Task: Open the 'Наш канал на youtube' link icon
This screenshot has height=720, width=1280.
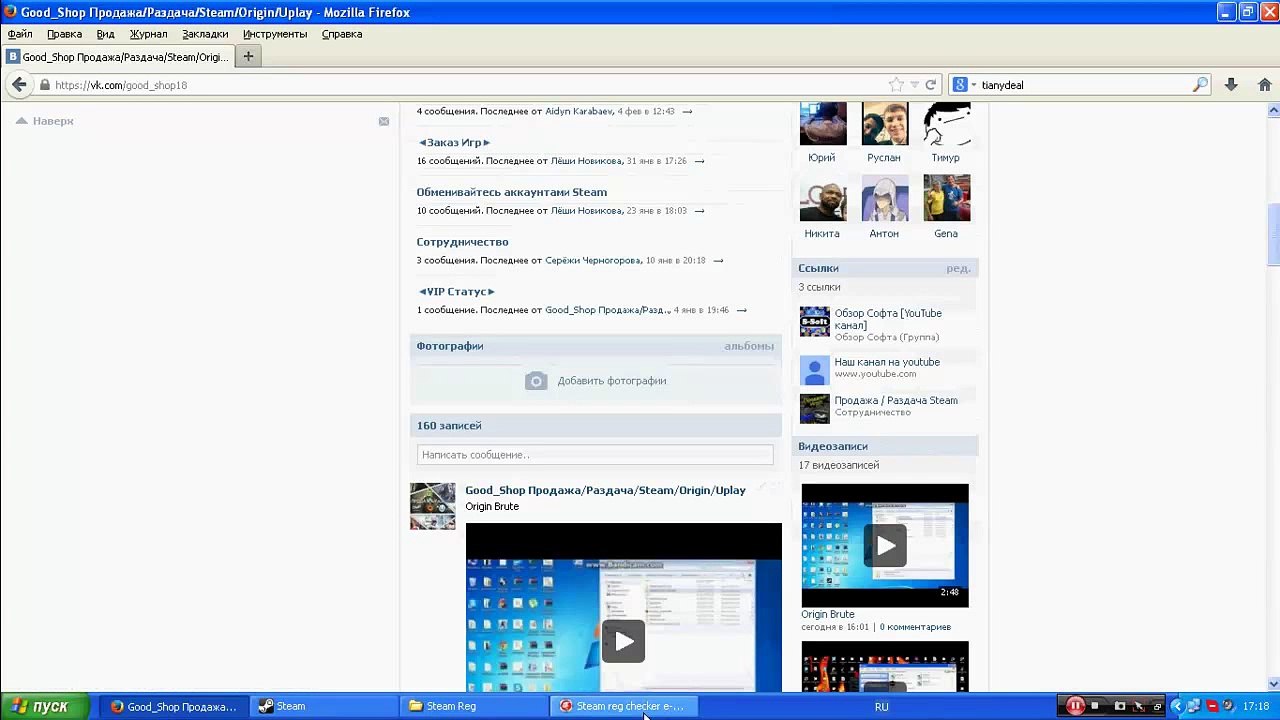Action: tap(815, 369)
